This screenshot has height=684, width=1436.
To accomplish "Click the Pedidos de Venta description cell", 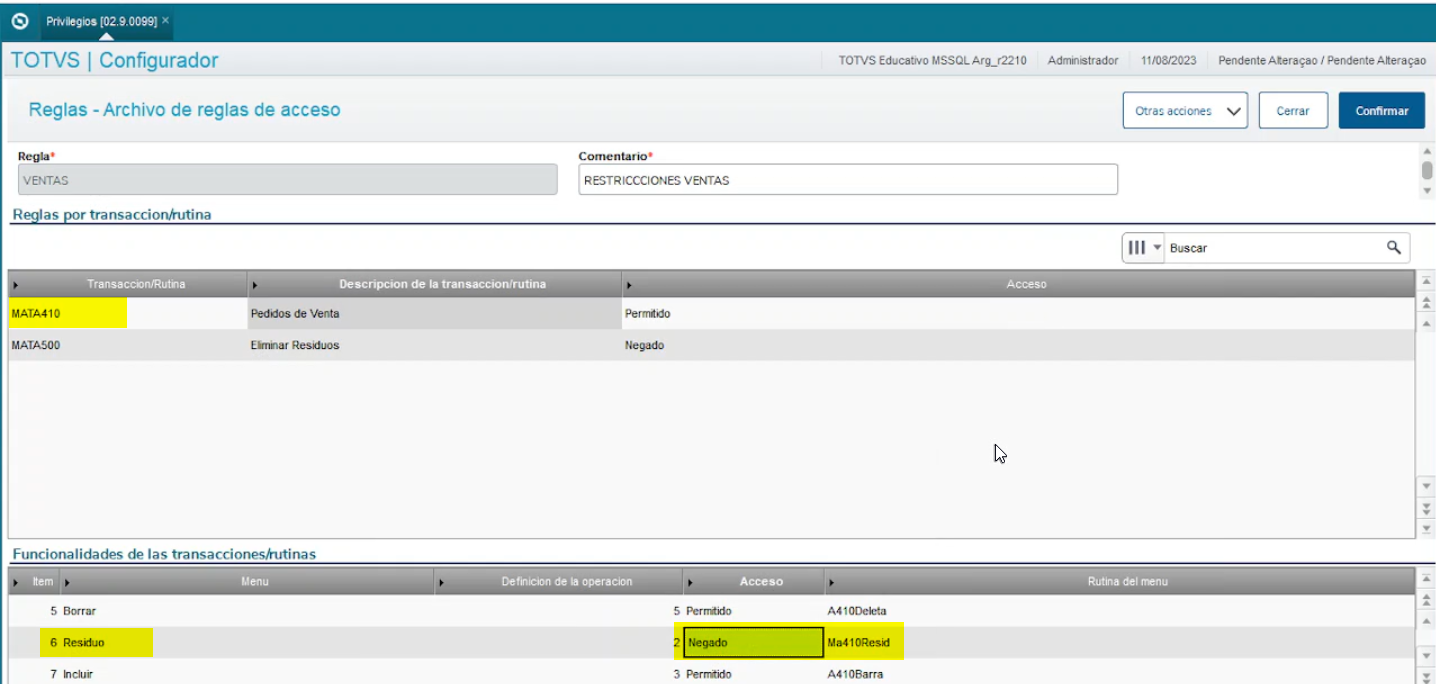I will tap(434, 313).
